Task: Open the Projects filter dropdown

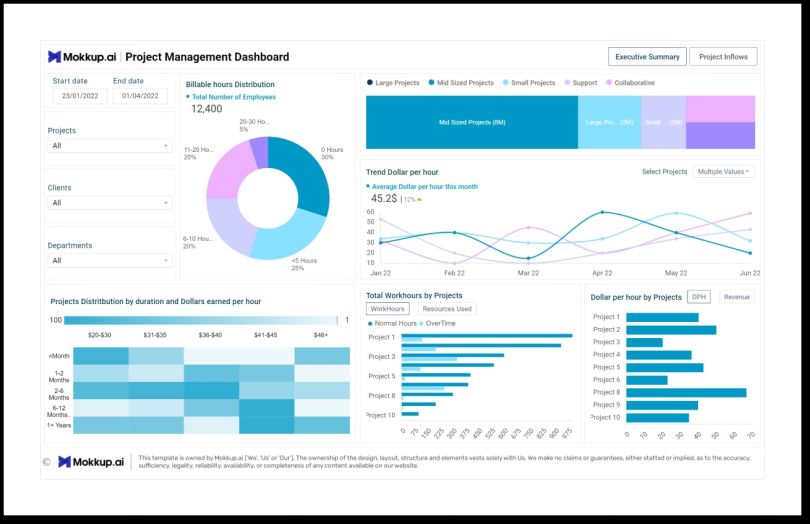Action: [110, 146]
